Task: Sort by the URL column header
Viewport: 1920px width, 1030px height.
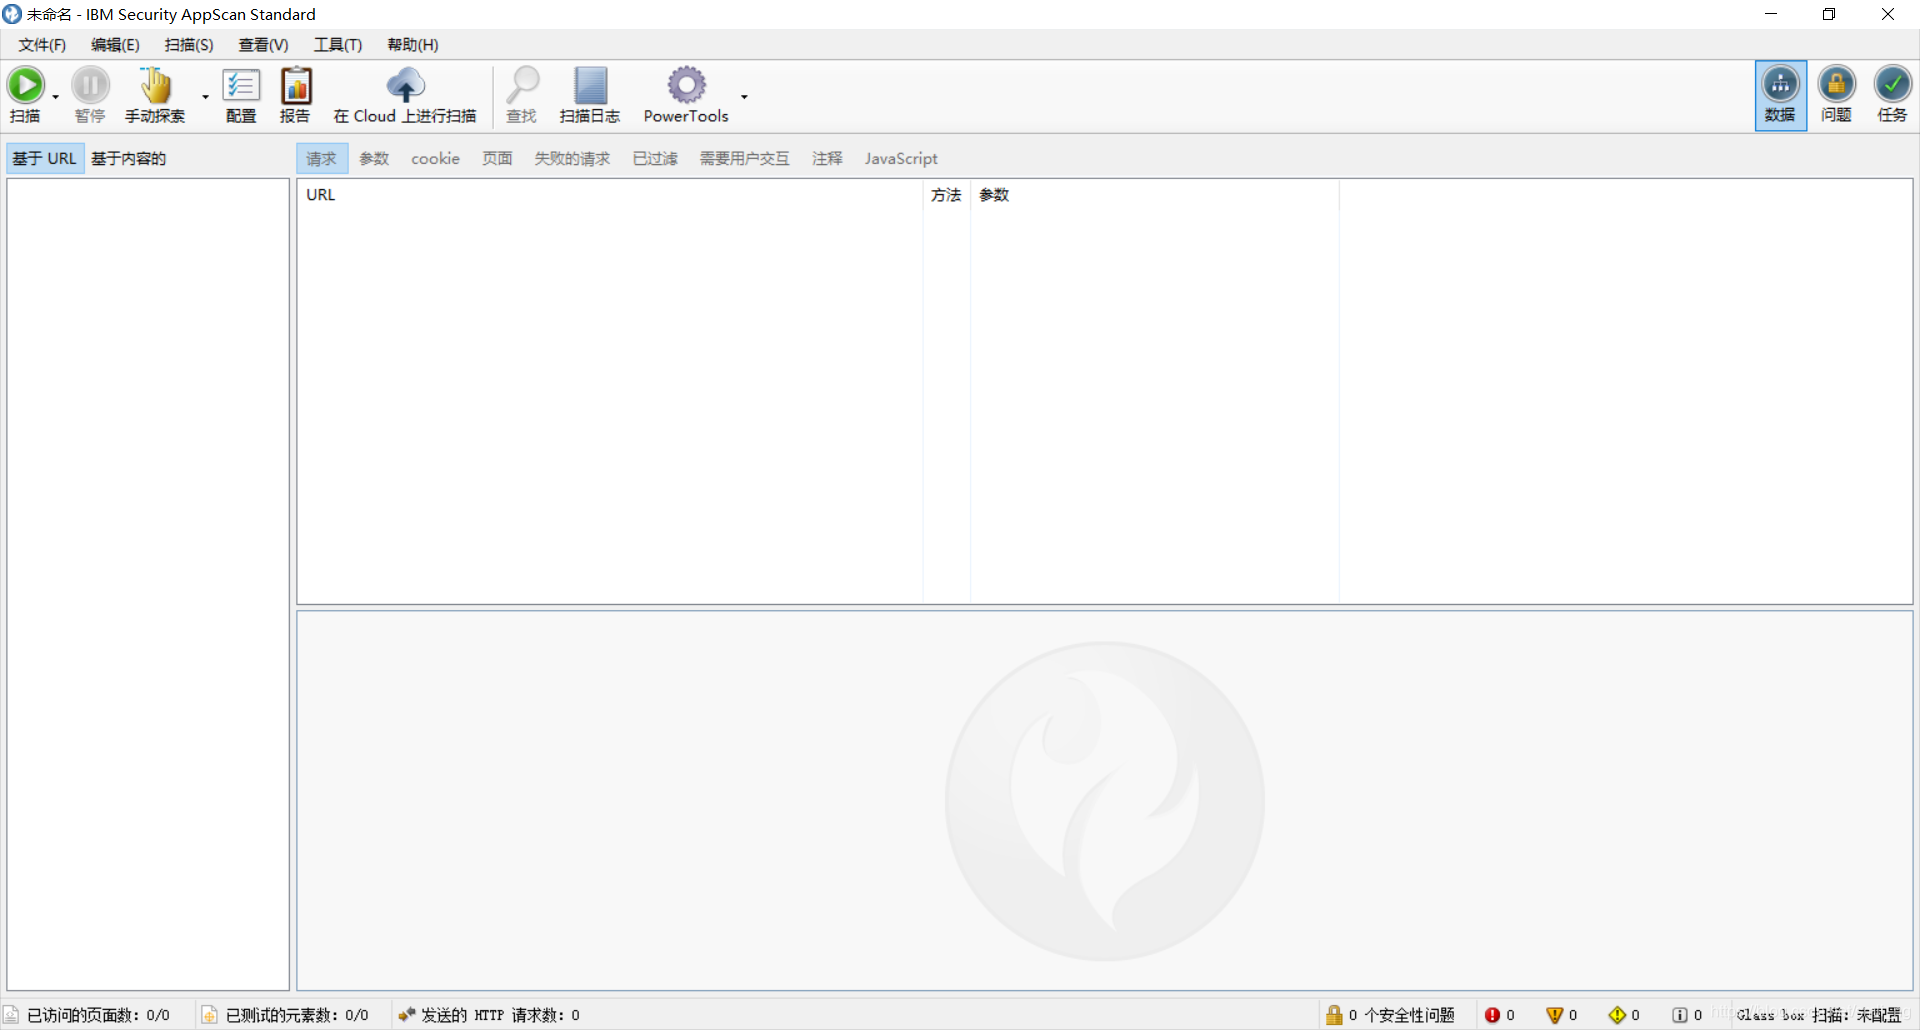Action: pos(610,195)
